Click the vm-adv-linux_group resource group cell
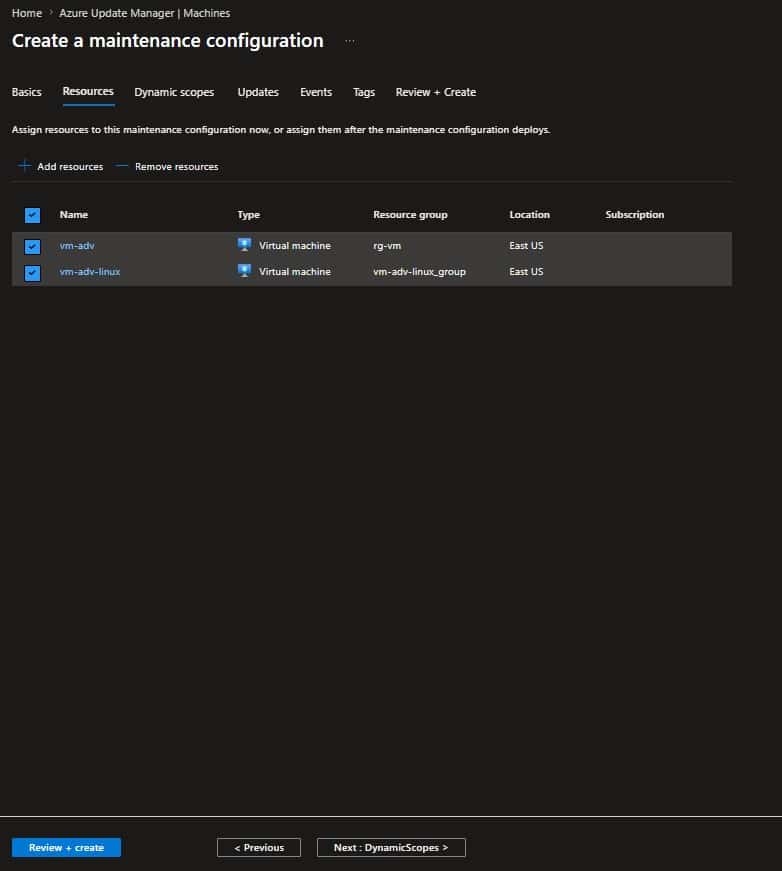Screen dimensions: 782x871 pos(419,272)
